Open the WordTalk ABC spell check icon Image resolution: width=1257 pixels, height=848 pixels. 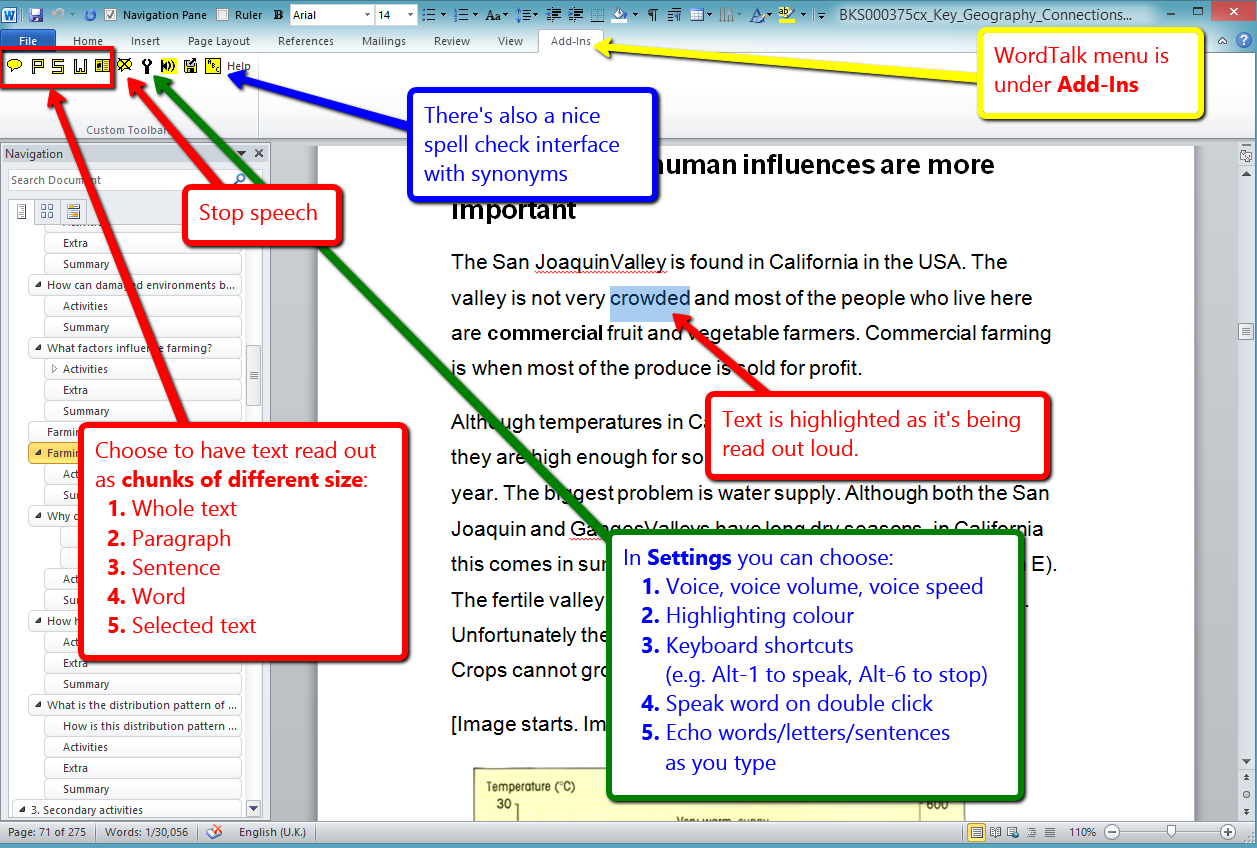(212, 67)
